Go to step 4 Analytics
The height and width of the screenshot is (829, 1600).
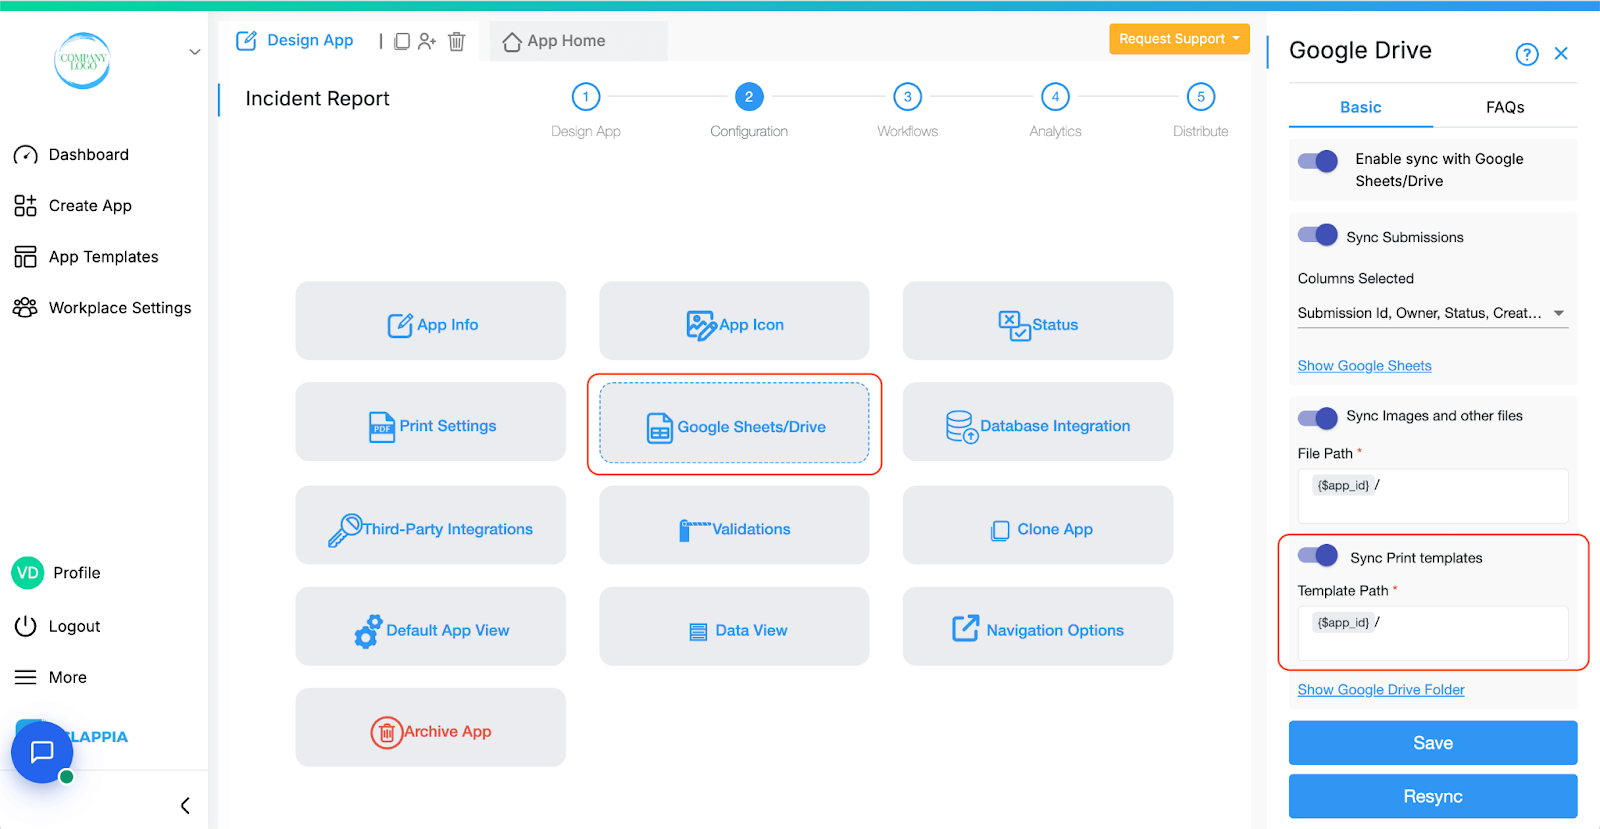1056,97
